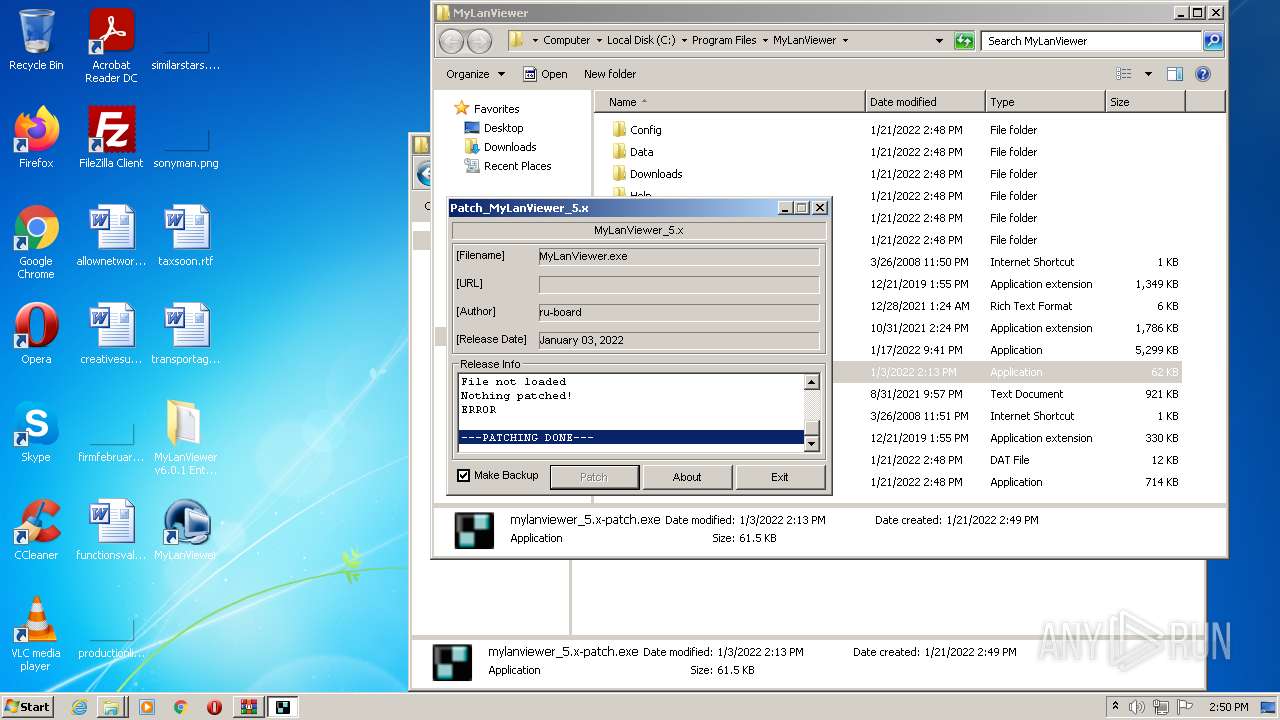Launch CCleaner desktop shortcut
1280x720 pixels.
click(x=36, y=529)
